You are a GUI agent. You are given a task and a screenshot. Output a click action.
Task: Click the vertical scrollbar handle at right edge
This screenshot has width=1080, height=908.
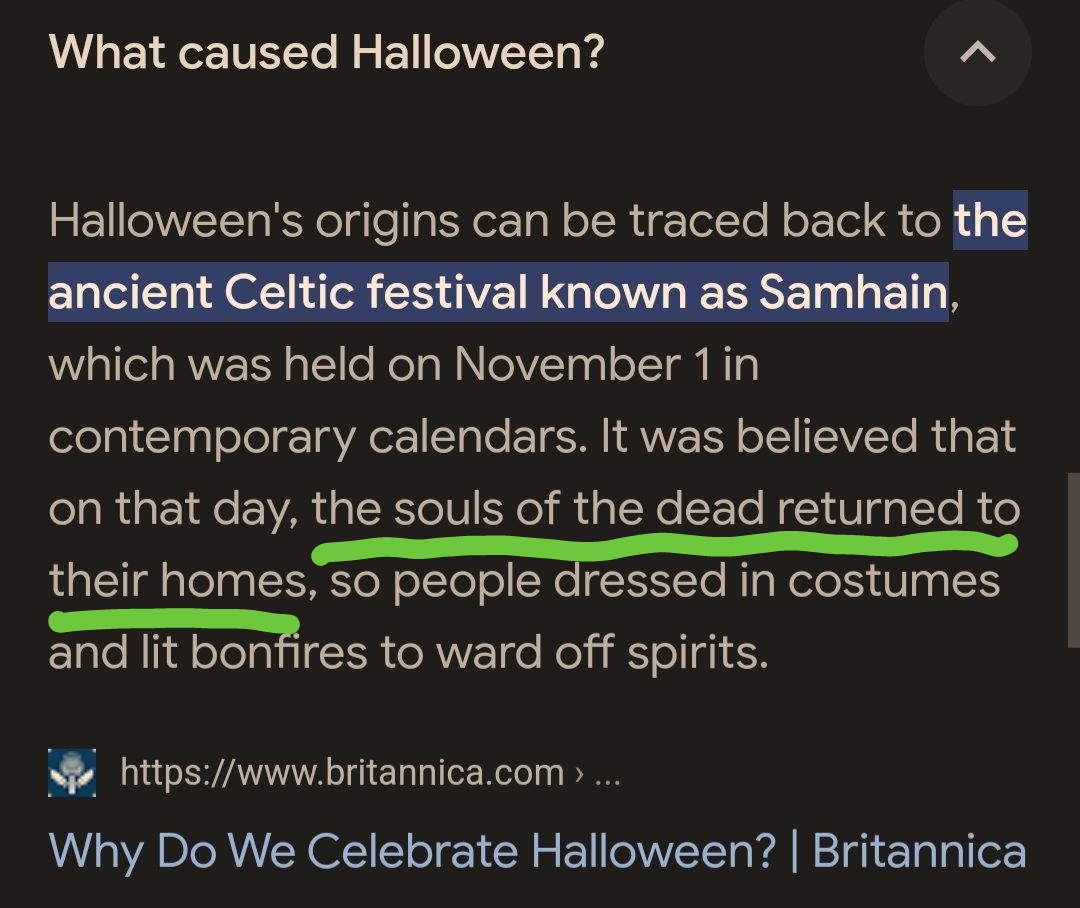1074,560
